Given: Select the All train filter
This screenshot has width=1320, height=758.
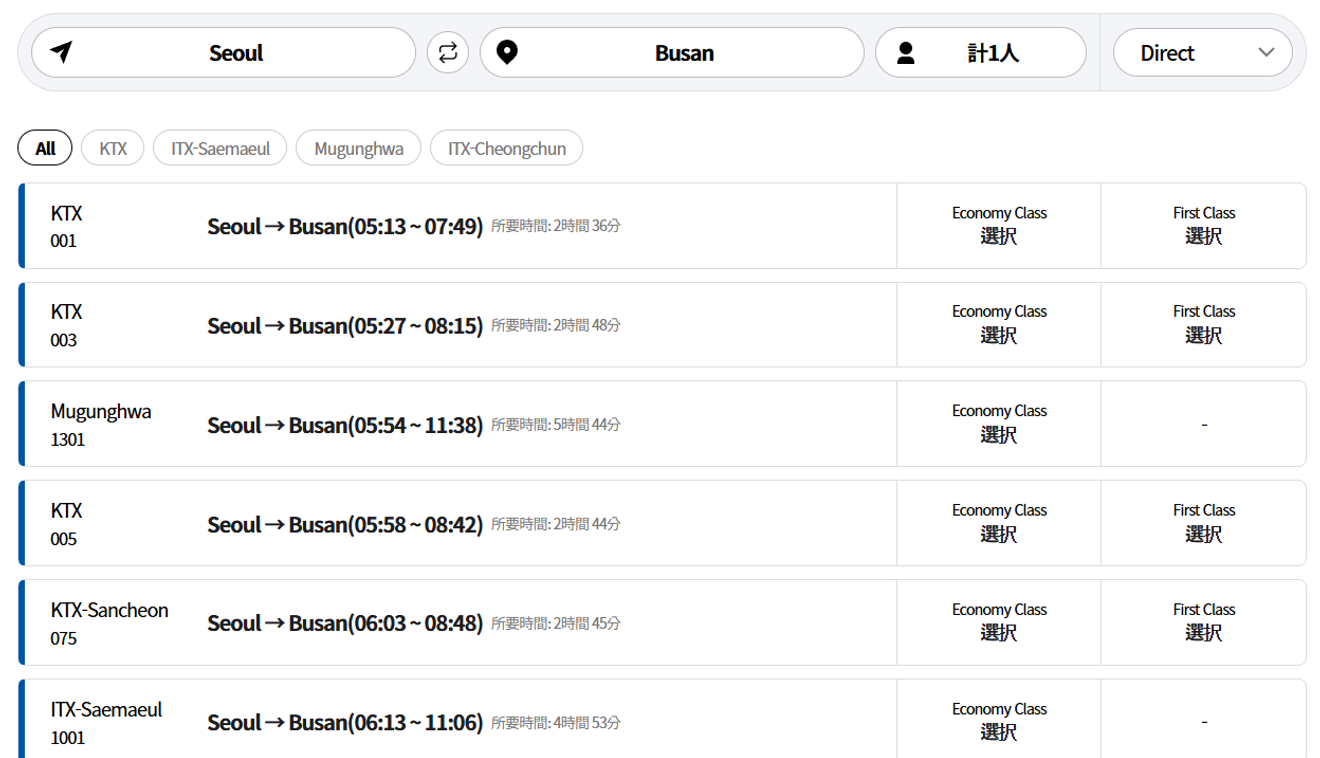Looking at the screenshot, I should (x=45, y=148).
